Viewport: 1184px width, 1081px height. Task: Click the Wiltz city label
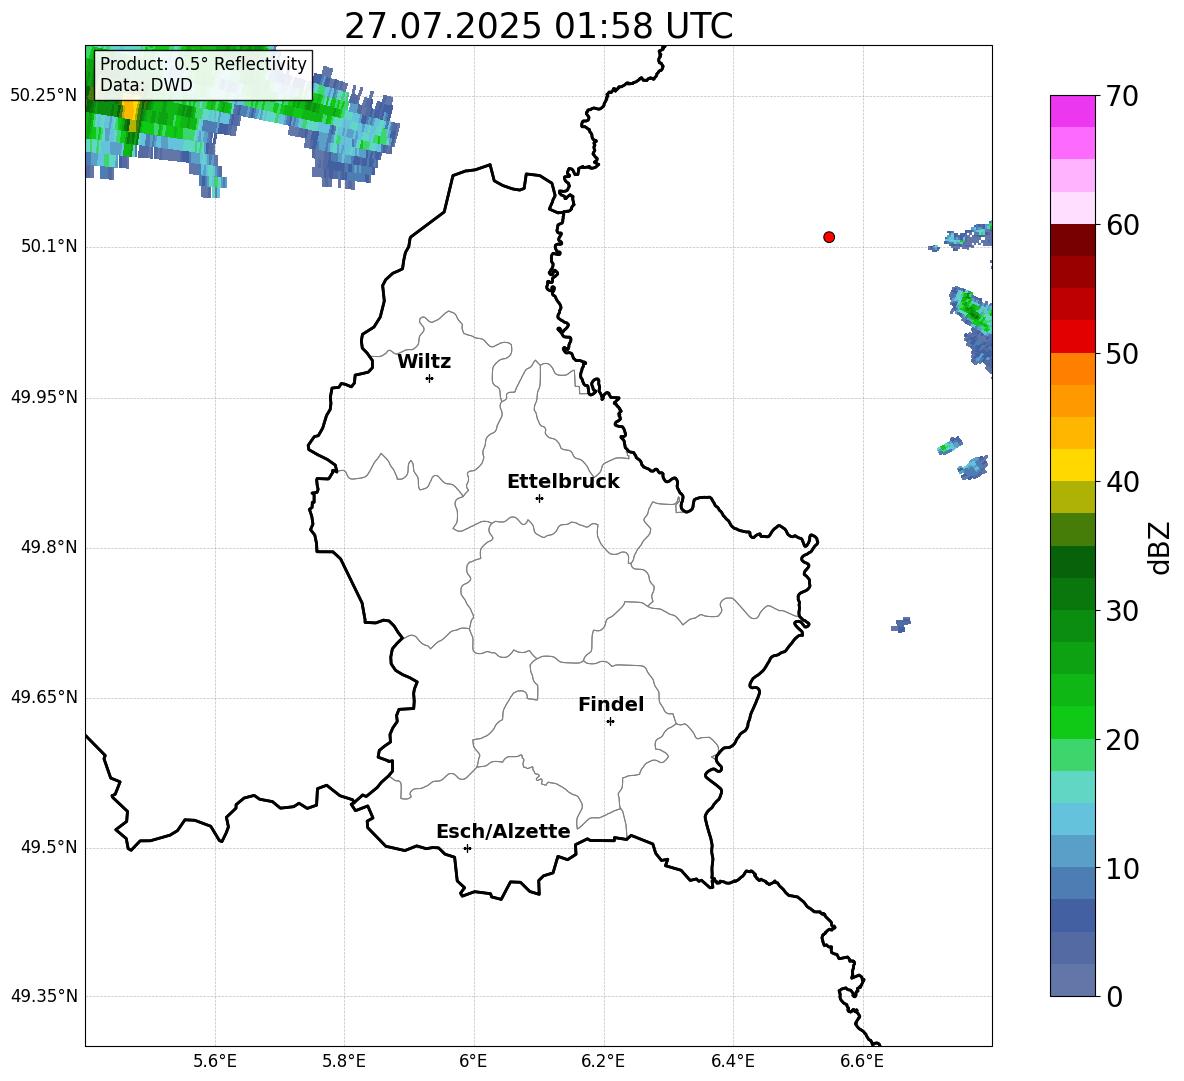click(424, 362)
